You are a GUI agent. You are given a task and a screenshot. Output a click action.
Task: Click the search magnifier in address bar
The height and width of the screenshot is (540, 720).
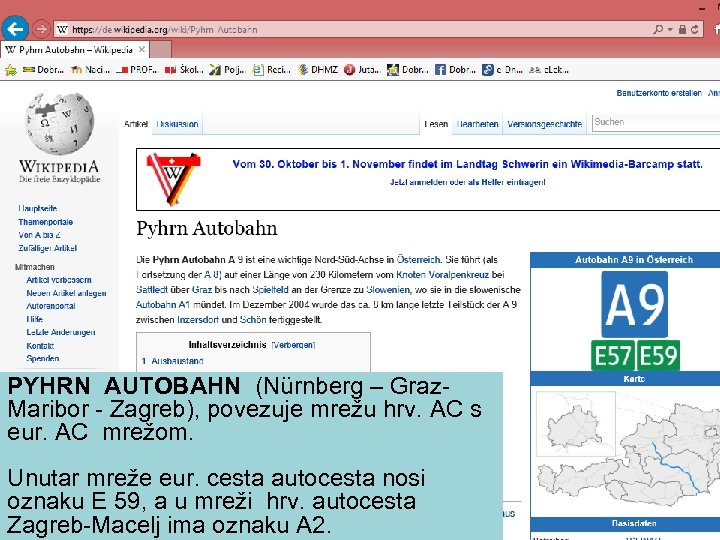coord(658,29)
